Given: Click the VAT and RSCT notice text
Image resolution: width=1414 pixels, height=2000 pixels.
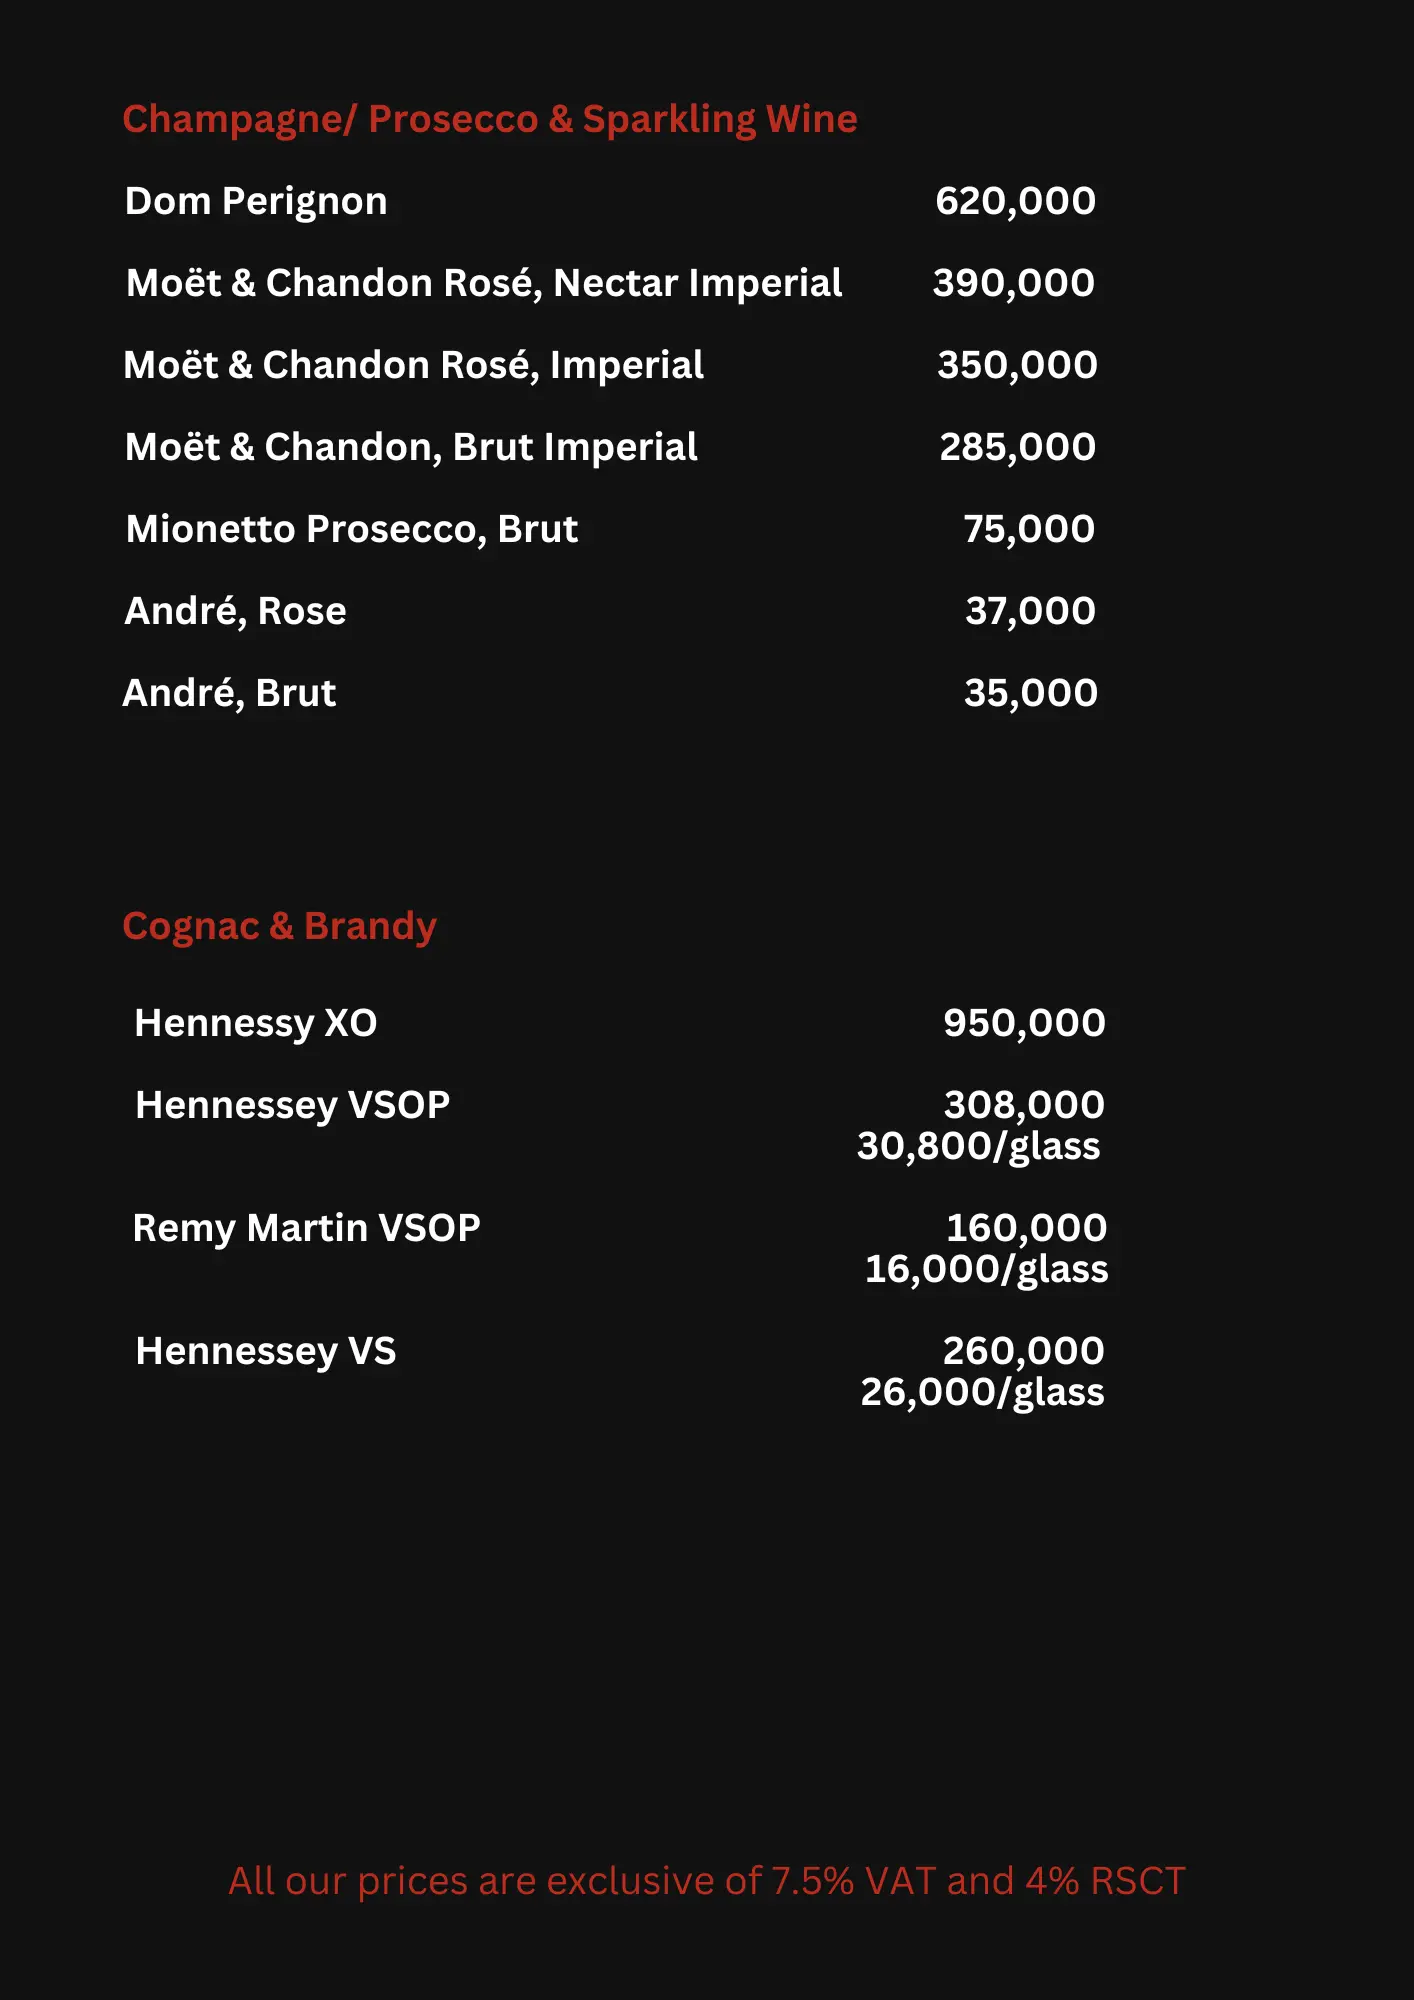Looking at the screenshot, I should click(707, 1882).
